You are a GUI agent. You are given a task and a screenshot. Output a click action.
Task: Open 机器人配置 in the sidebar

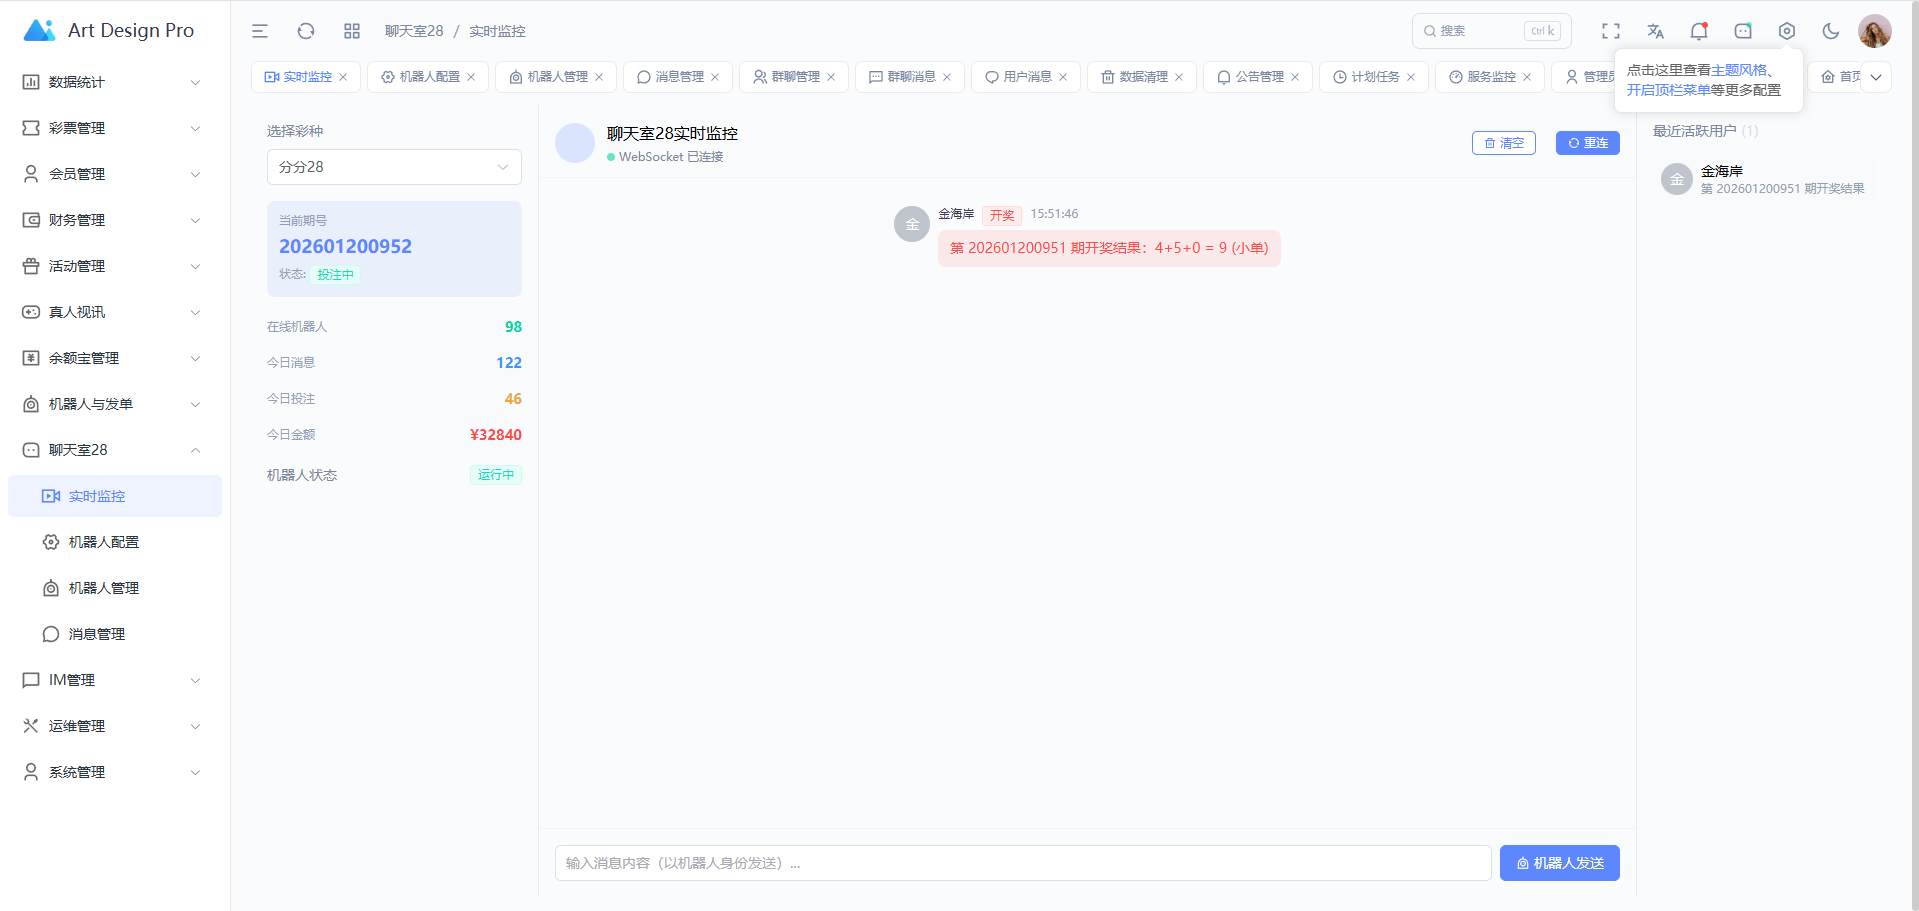[x=104, y=542]
